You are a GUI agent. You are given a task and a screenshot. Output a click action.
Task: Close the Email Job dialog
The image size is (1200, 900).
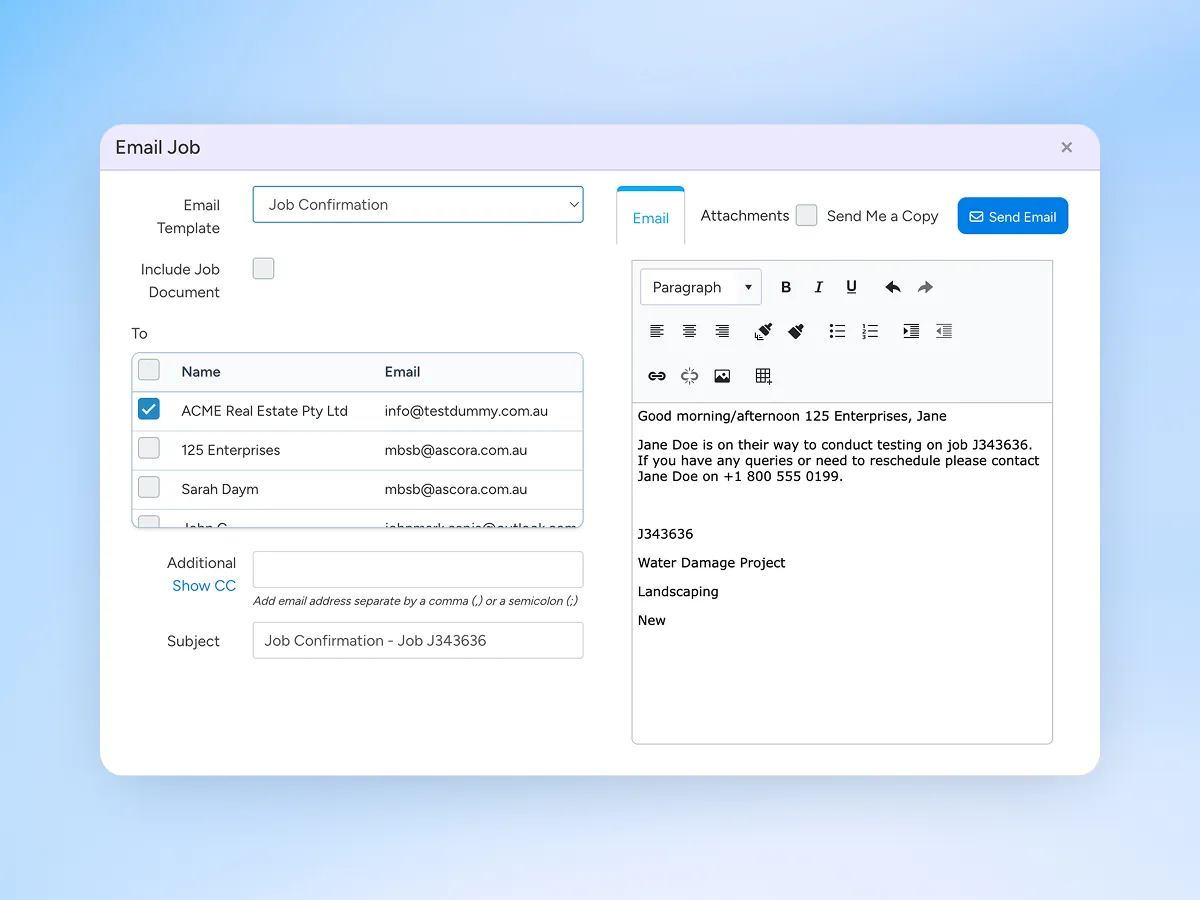pos(1067,147)
